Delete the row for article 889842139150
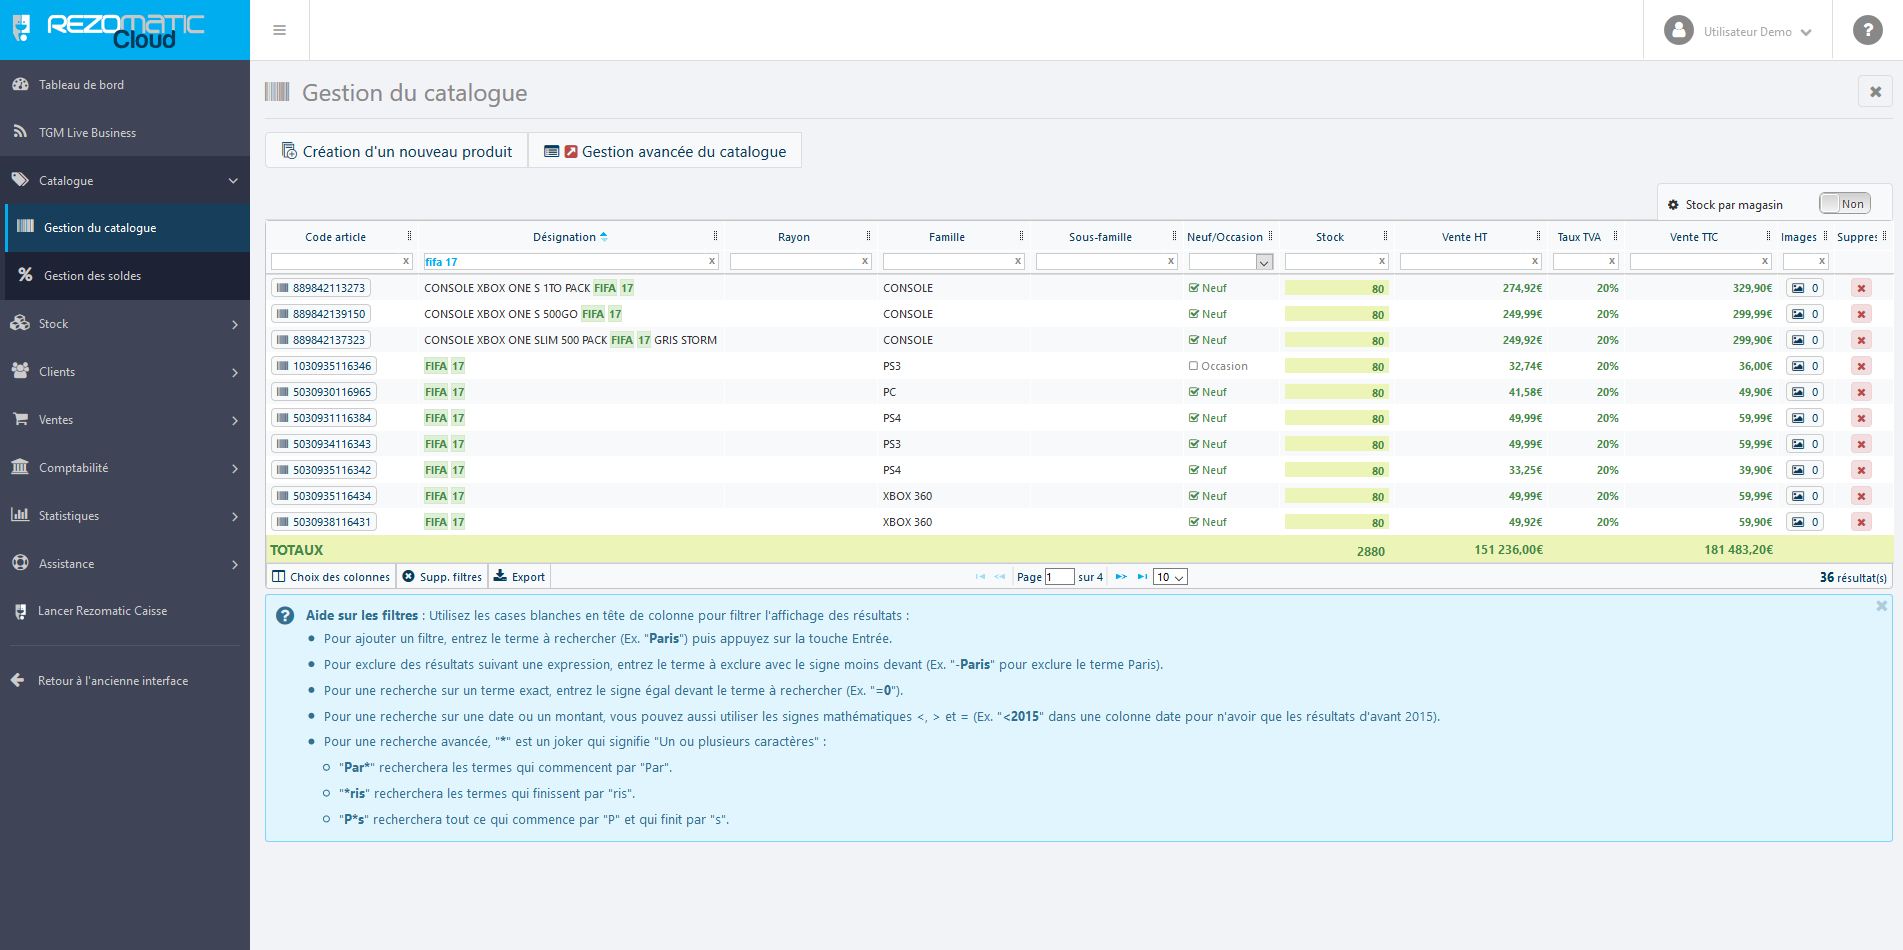The image size is (1903, 950). (x=1861, y=314)
